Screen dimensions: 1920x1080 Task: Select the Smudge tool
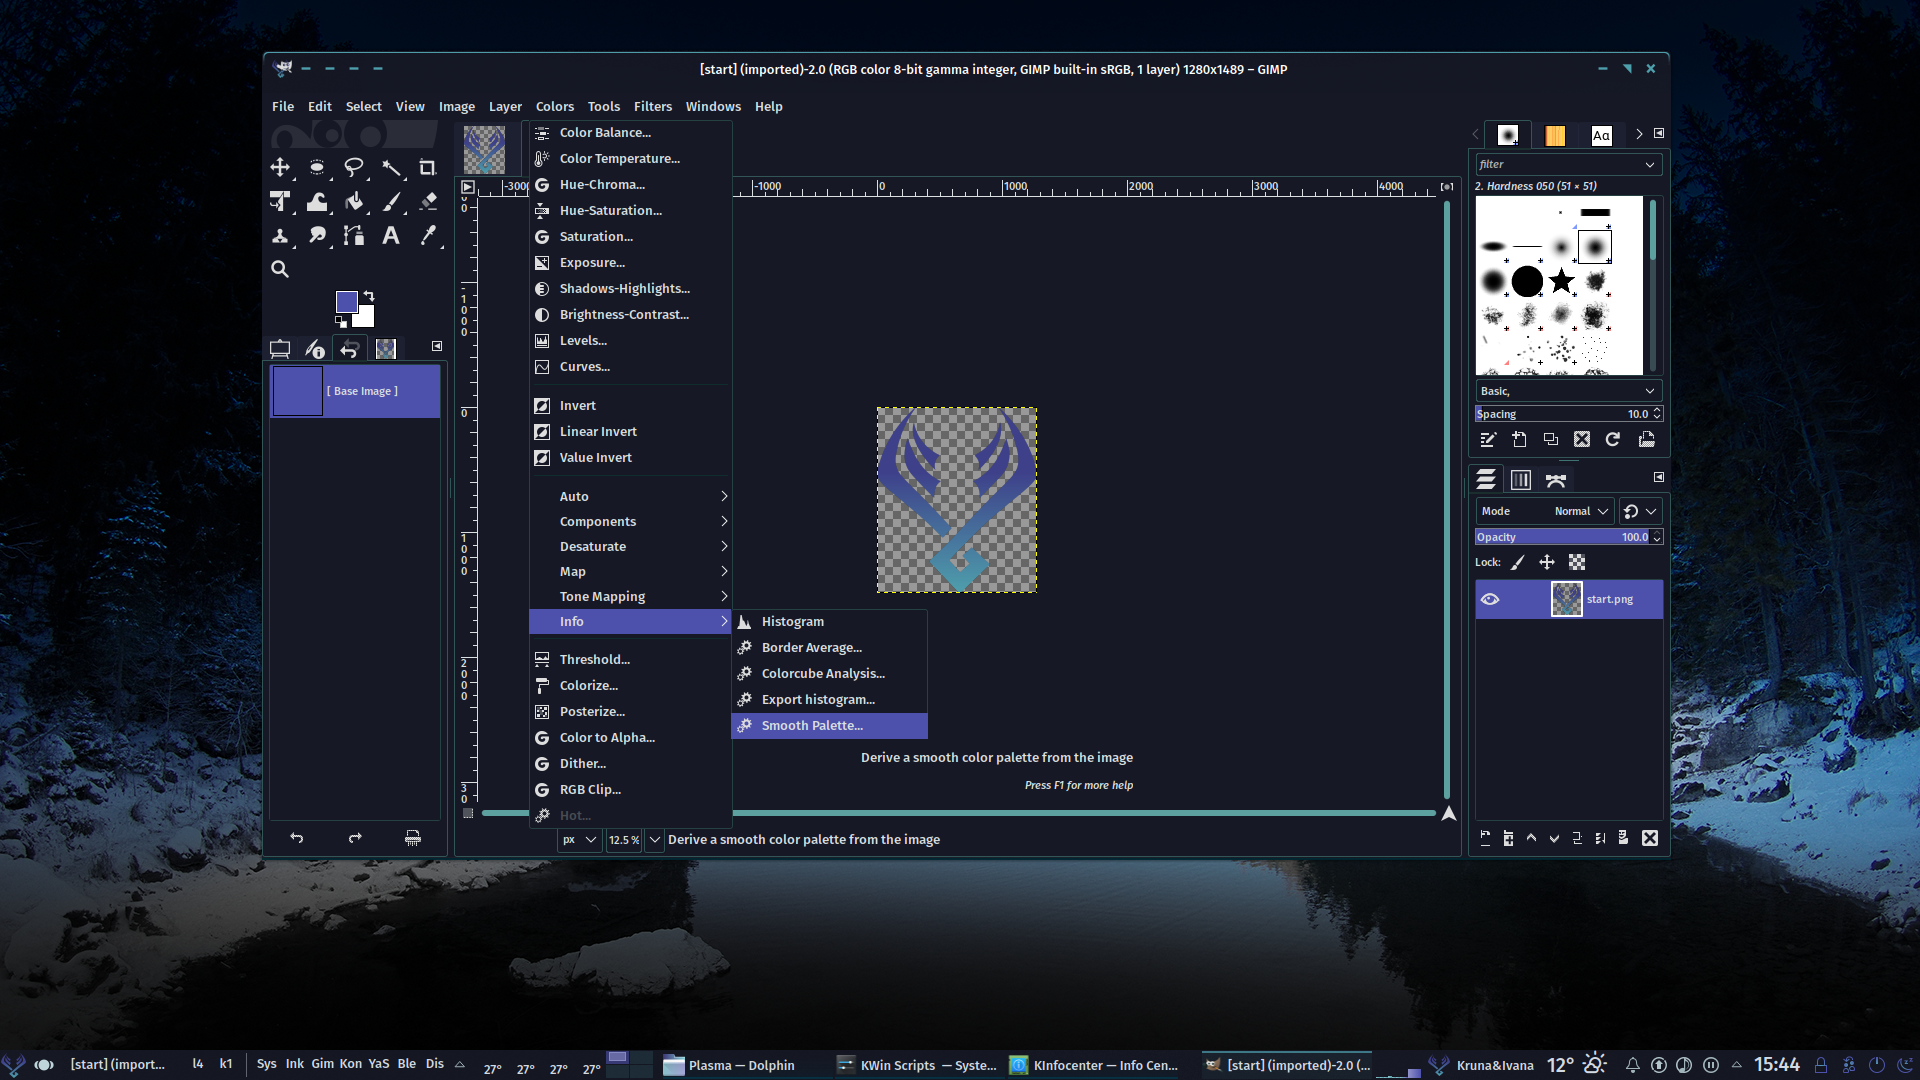click(317, 235)
